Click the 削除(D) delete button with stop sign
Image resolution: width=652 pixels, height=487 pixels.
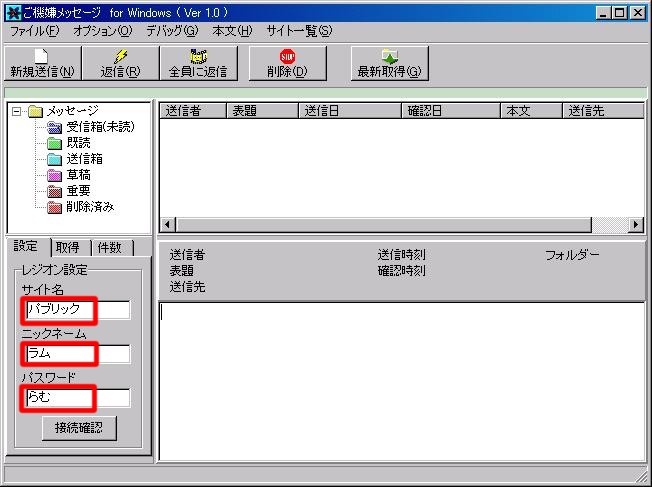(287, 63)
